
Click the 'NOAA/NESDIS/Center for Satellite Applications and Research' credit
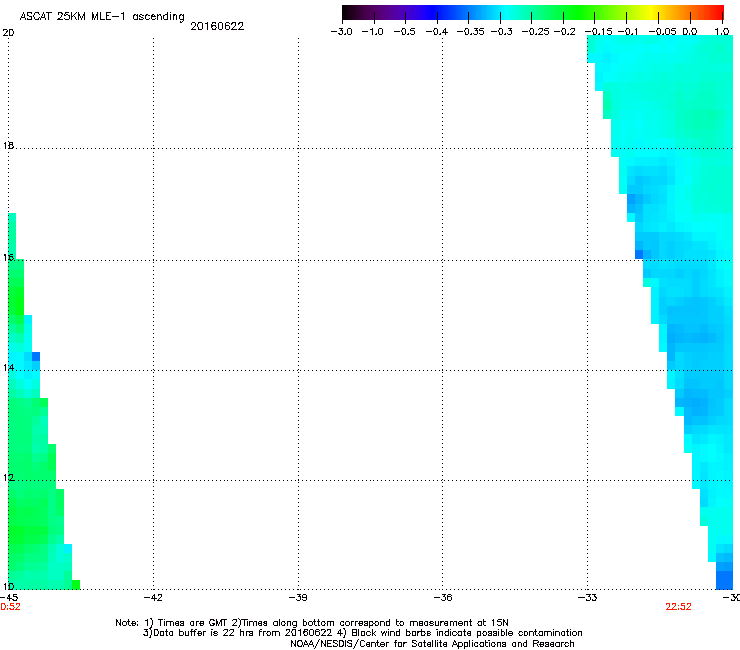click(432, 644)
